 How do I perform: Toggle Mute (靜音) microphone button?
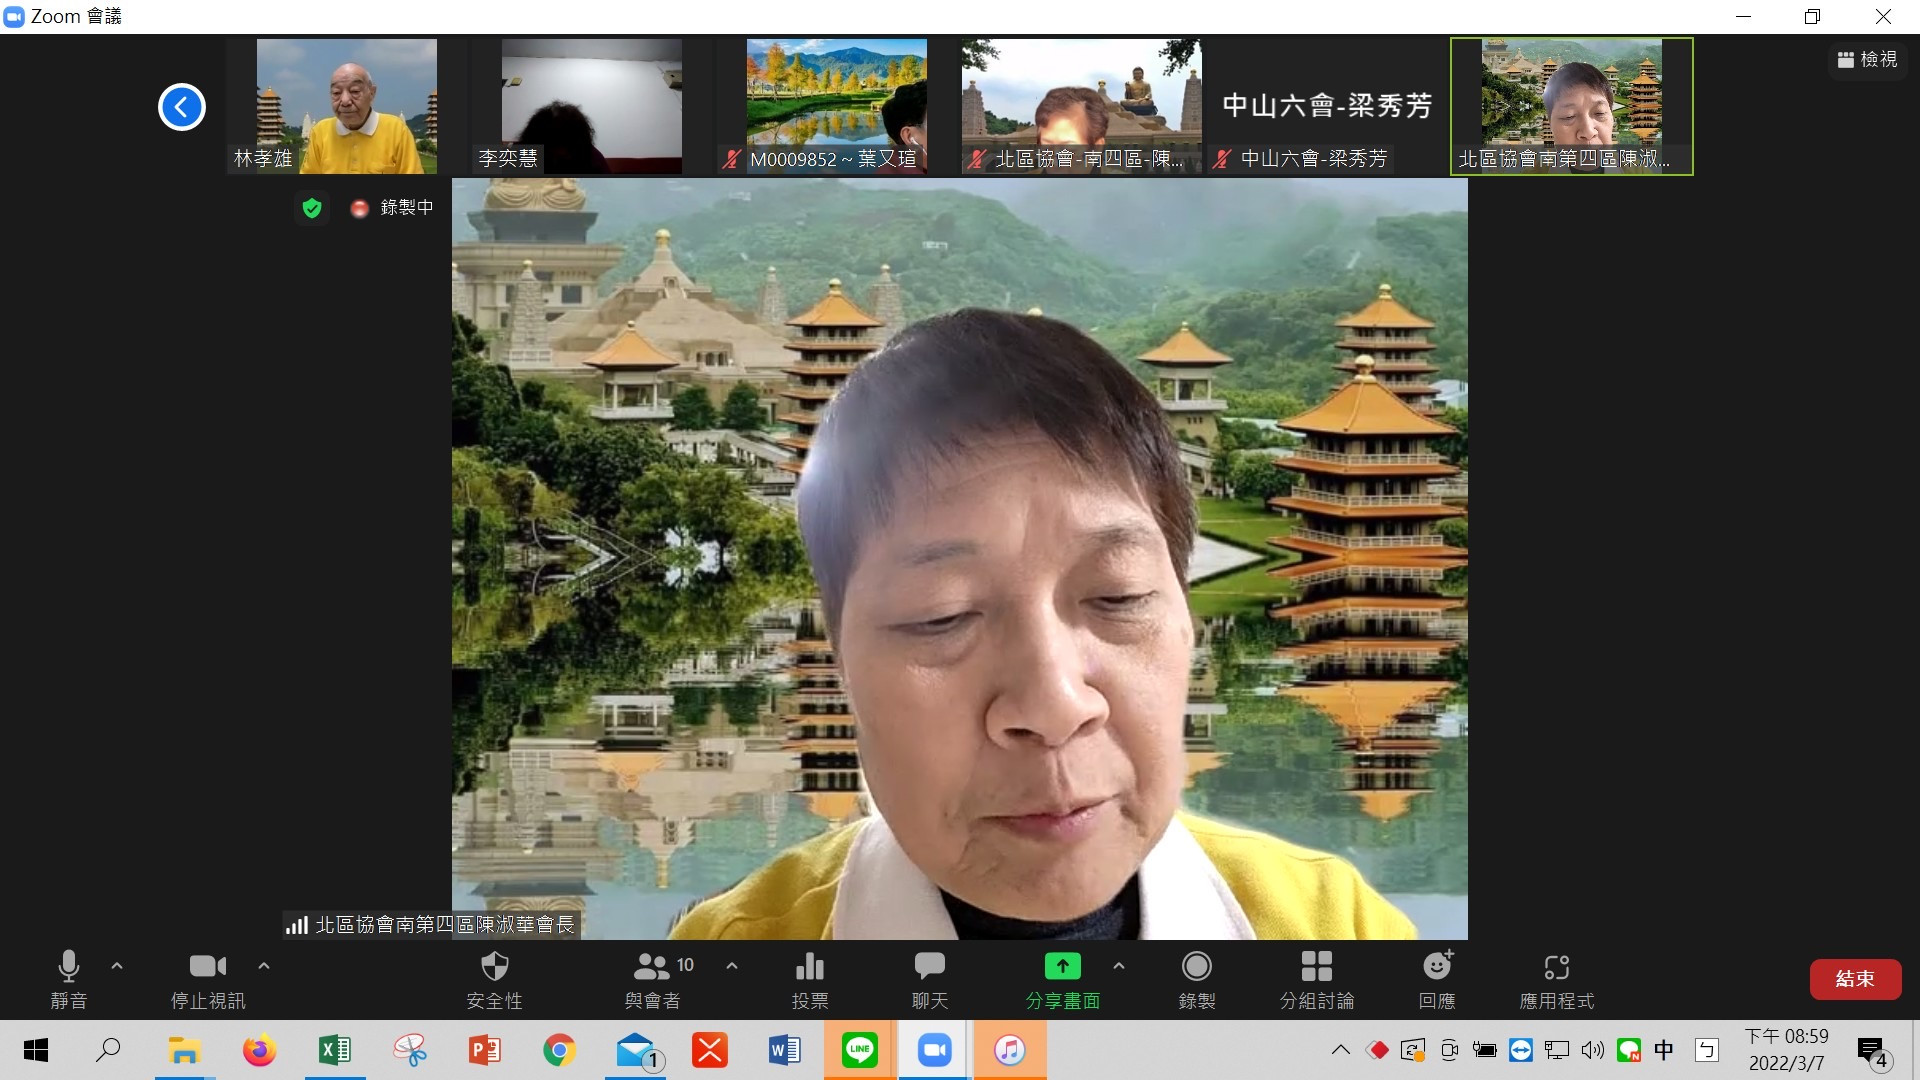68,967
